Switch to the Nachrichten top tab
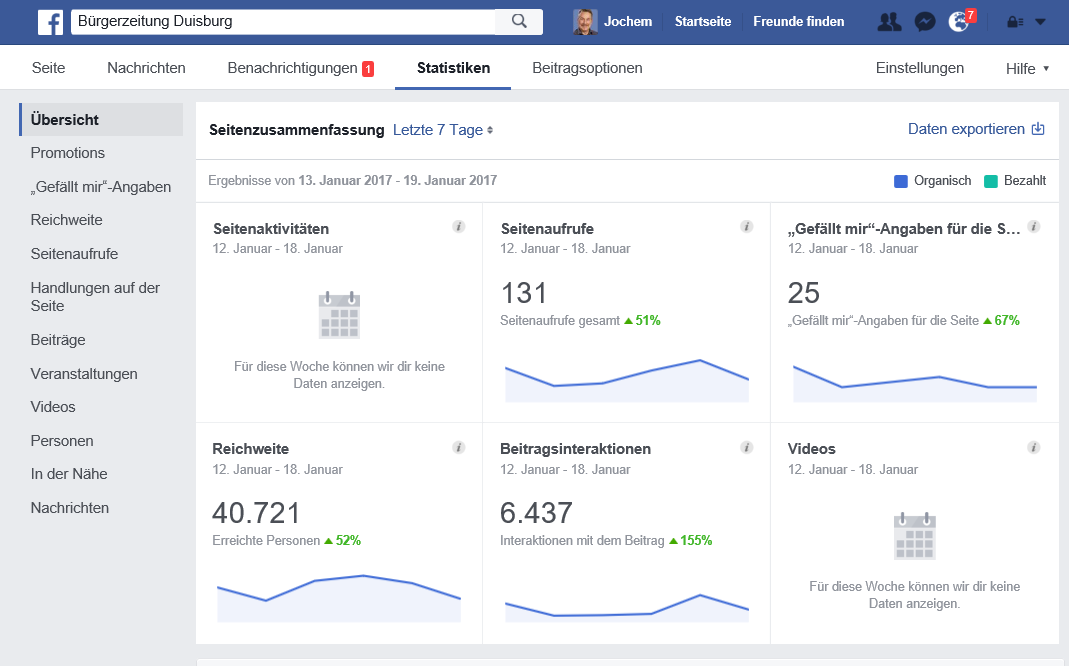This screenshot has width=1069, height=666. pyautogui.click(x=146, y=68)
